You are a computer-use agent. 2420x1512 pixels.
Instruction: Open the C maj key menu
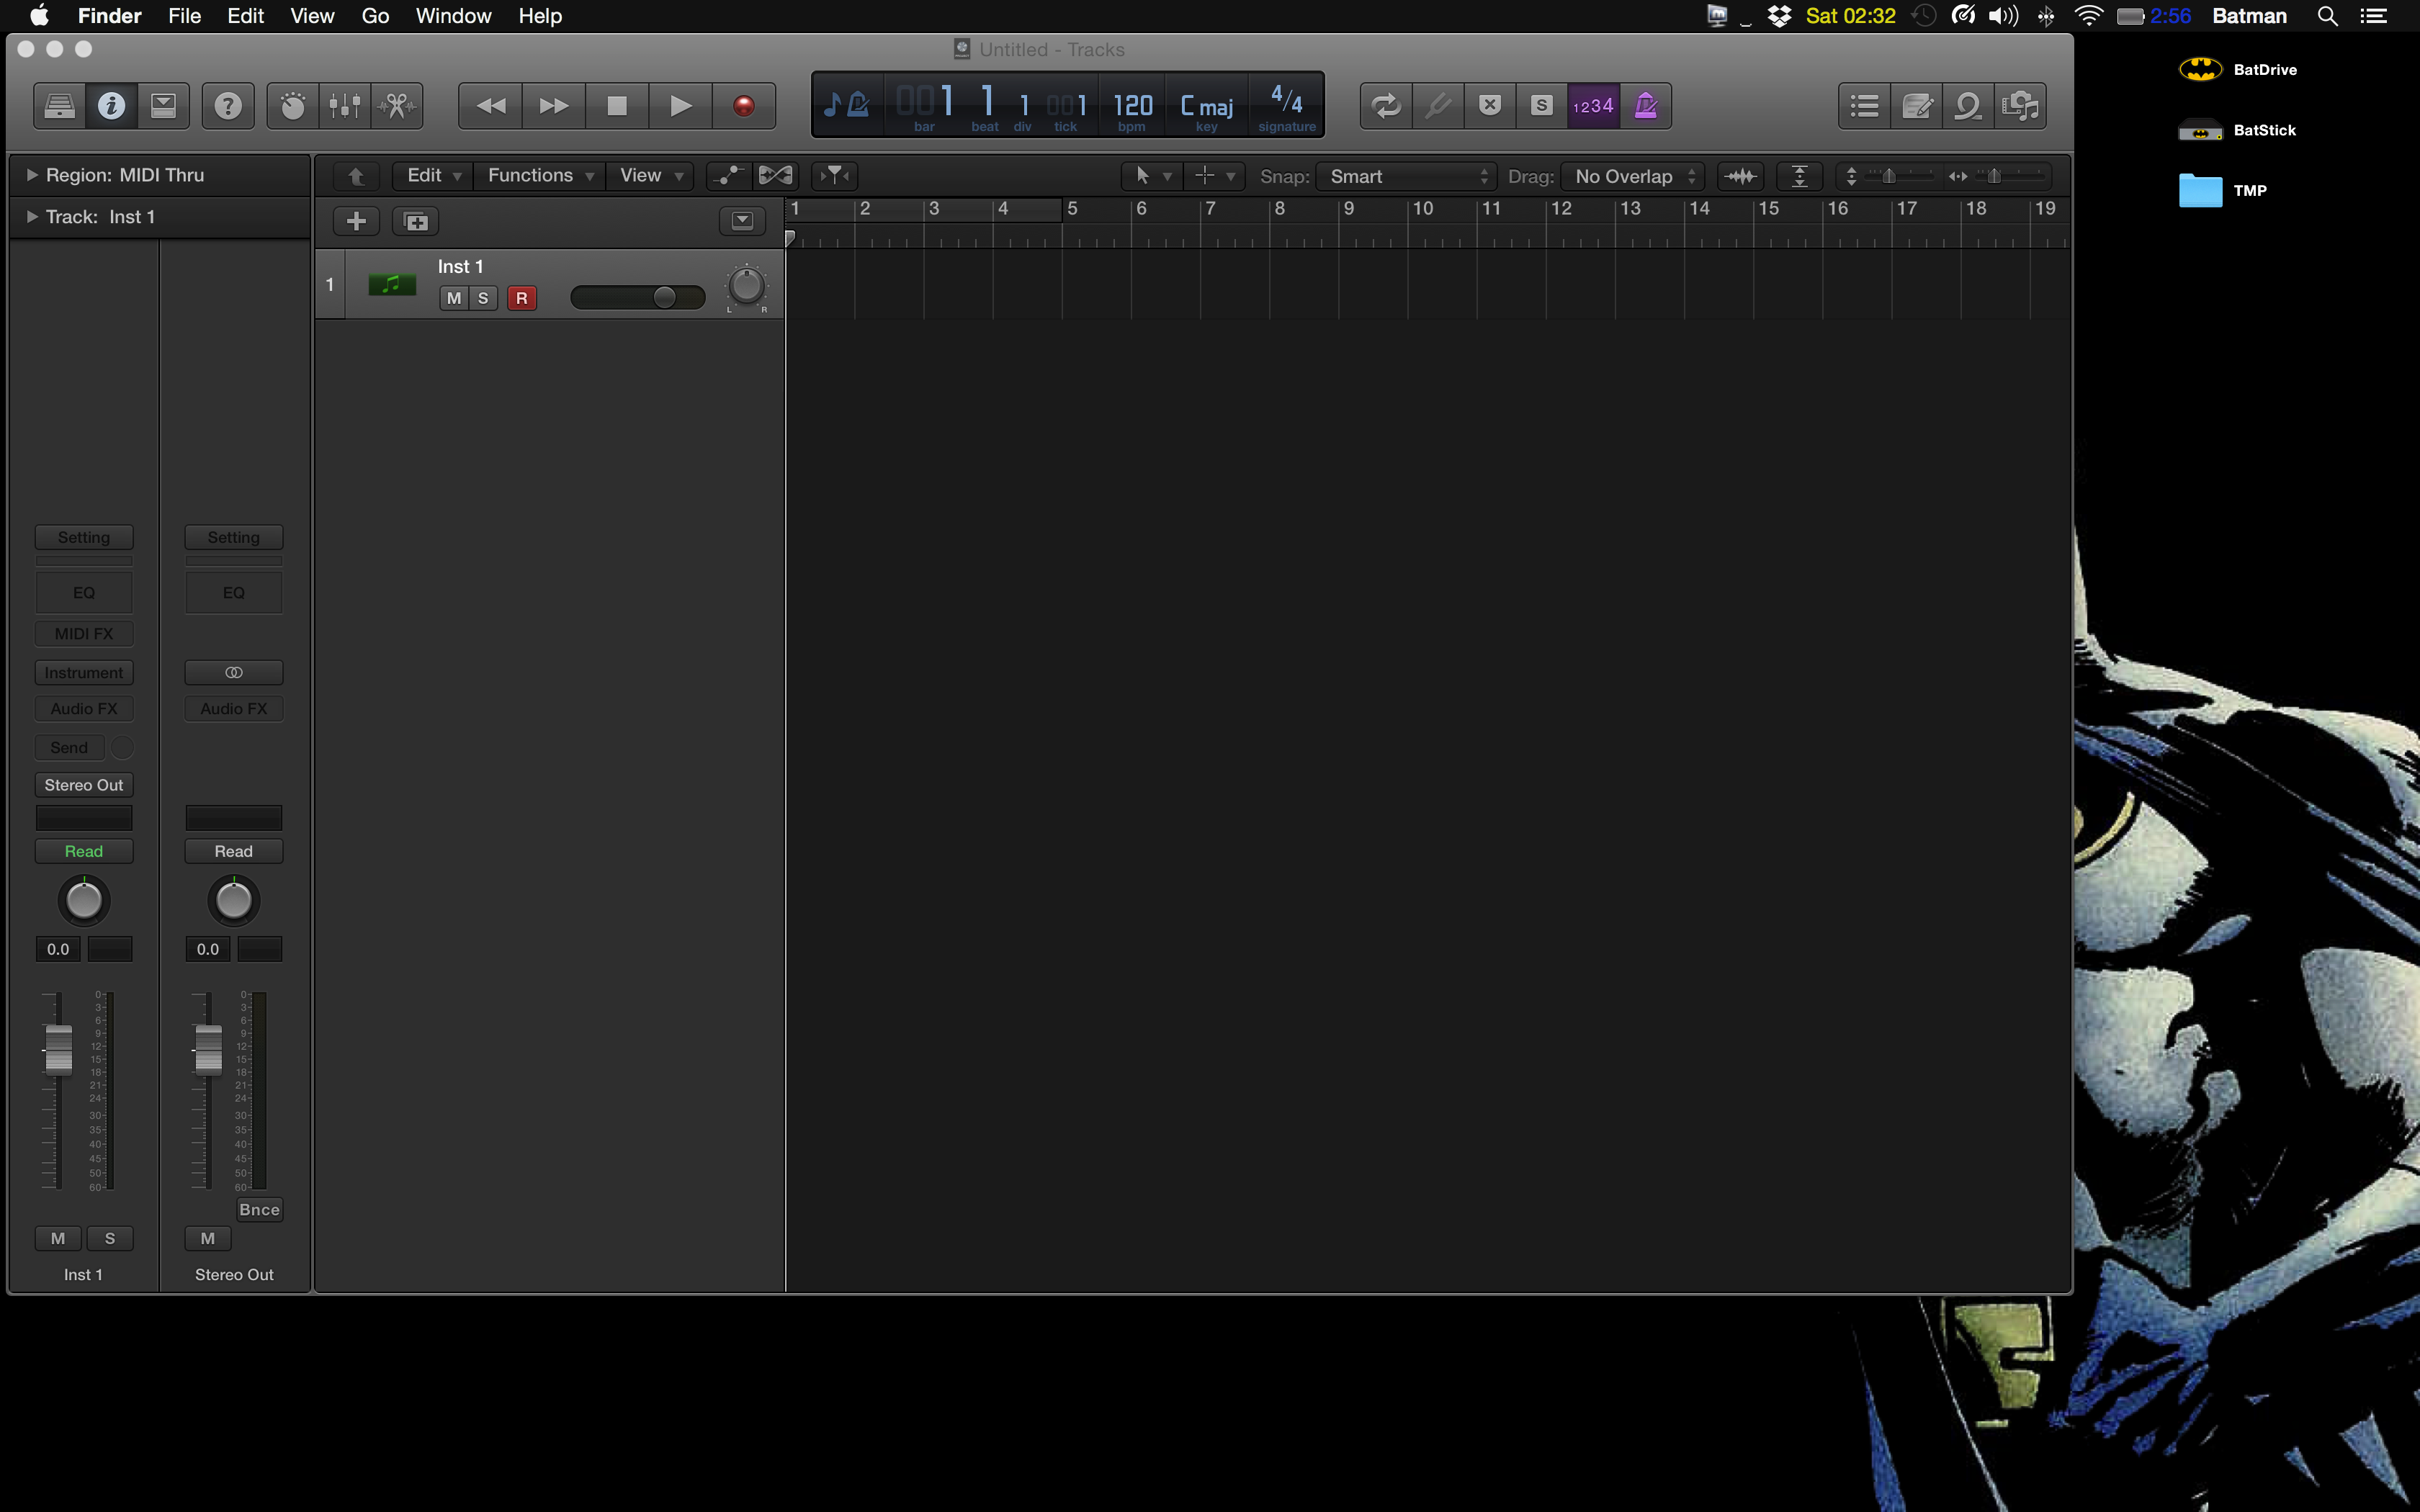[x=1207, y=106]
